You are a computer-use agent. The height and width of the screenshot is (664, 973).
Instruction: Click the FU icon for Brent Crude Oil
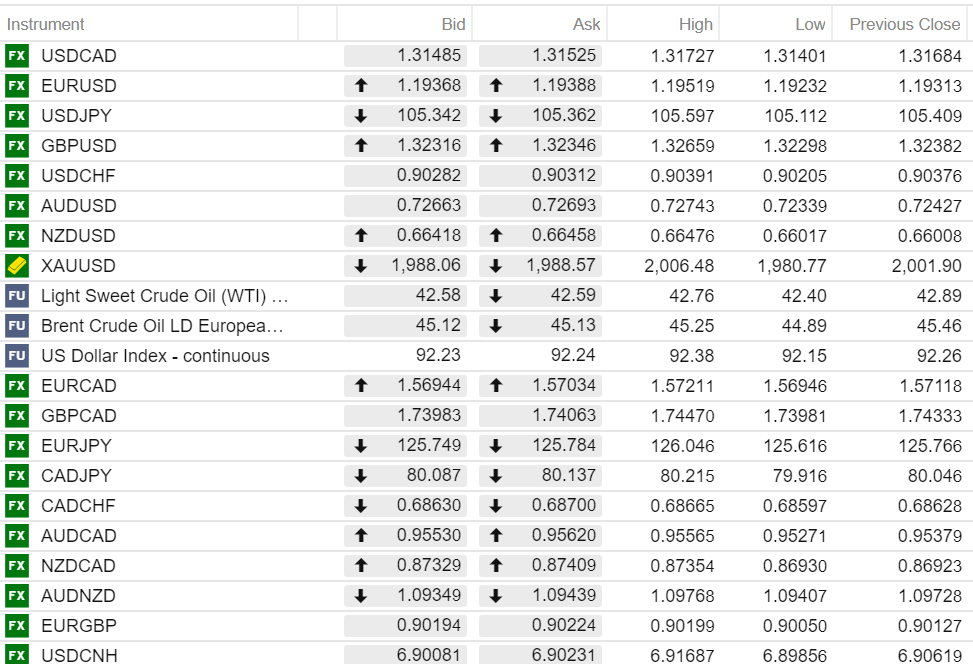point(17,326)
